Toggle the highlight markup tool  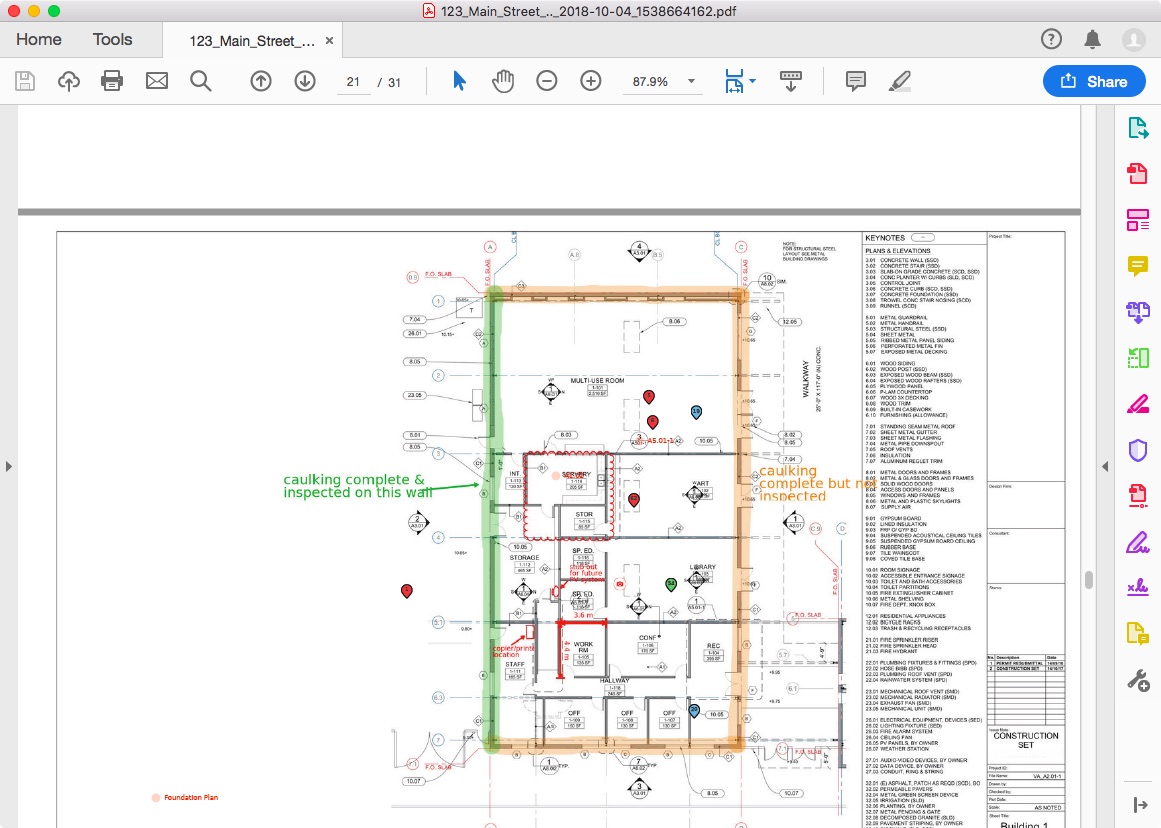click(898, 81)
